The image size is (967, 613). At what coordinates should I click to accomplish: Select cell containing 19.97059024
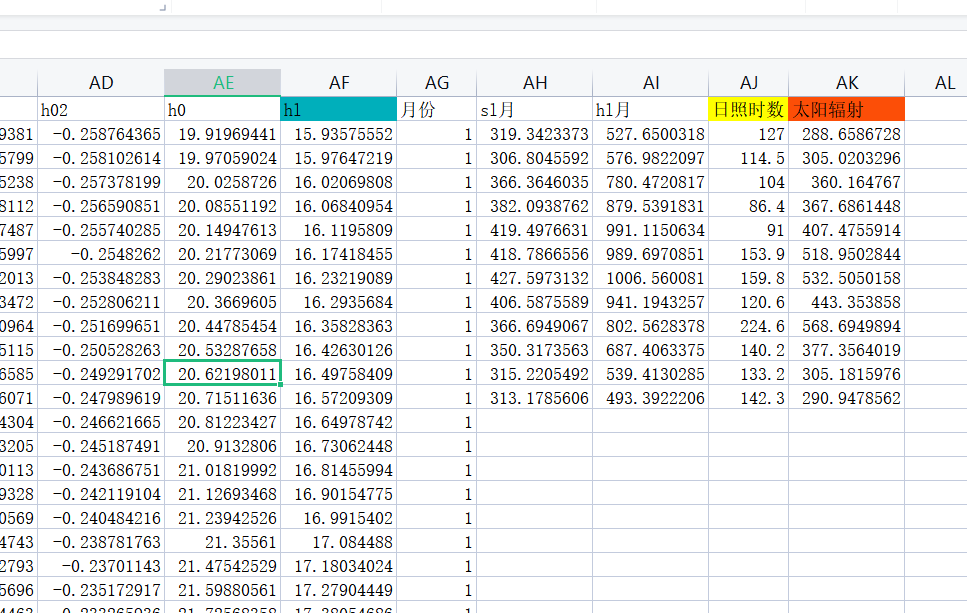coord(223,158)
